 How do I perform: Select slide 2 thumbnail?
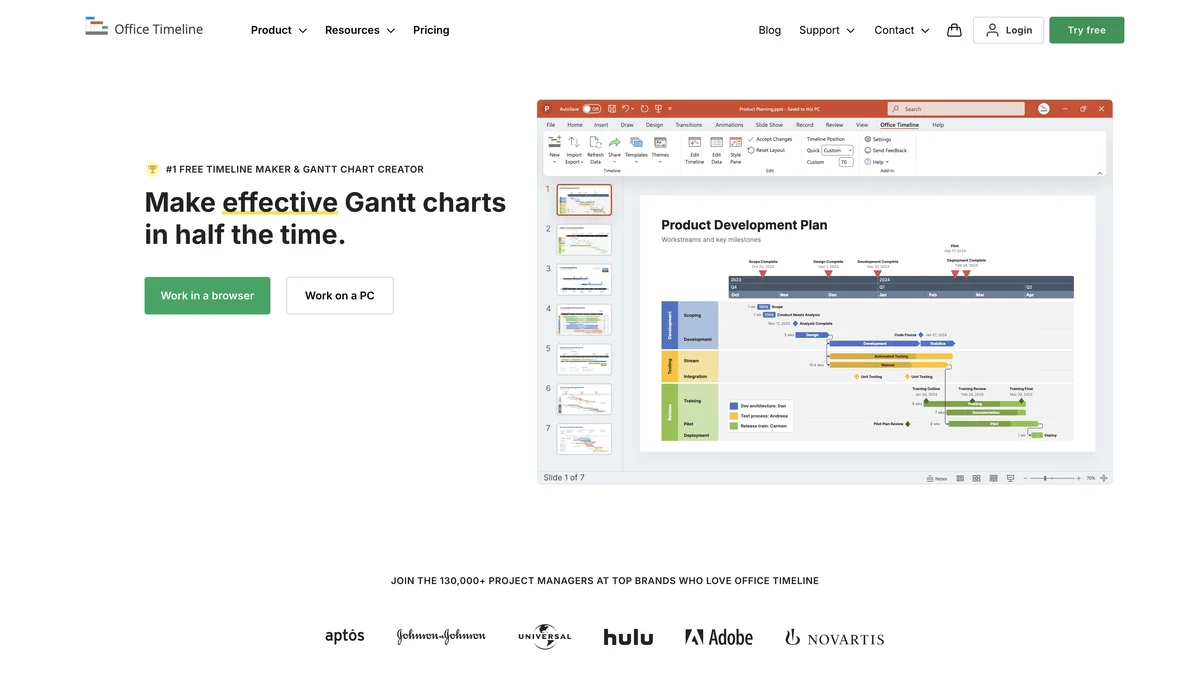click(x=584, y=240)
